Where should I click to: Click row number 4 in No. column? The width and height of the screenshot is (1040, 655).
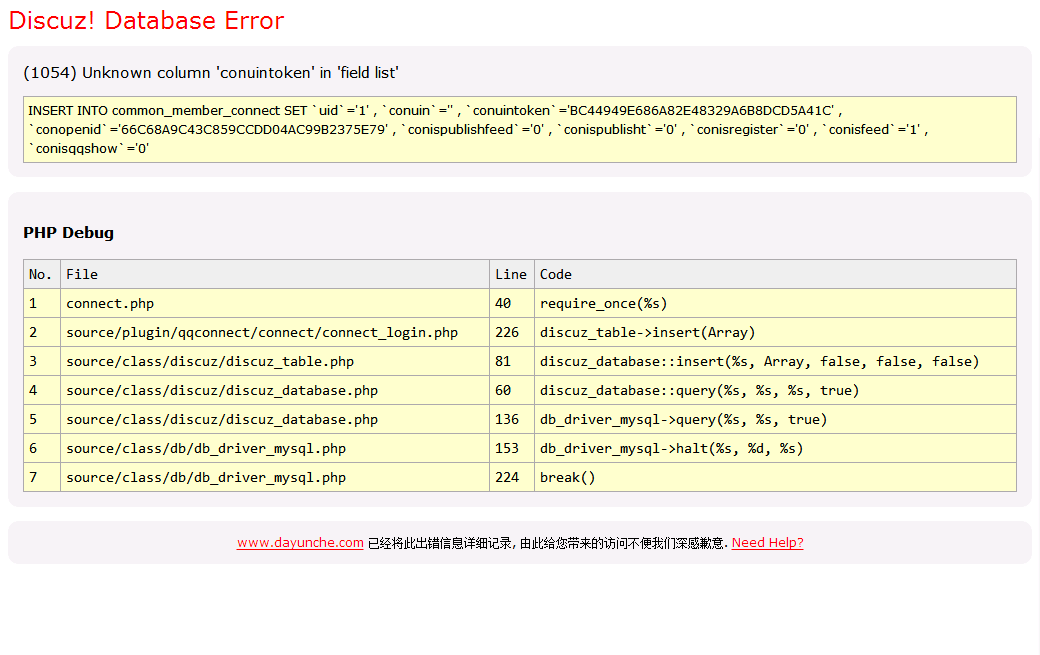click(42, 390)
